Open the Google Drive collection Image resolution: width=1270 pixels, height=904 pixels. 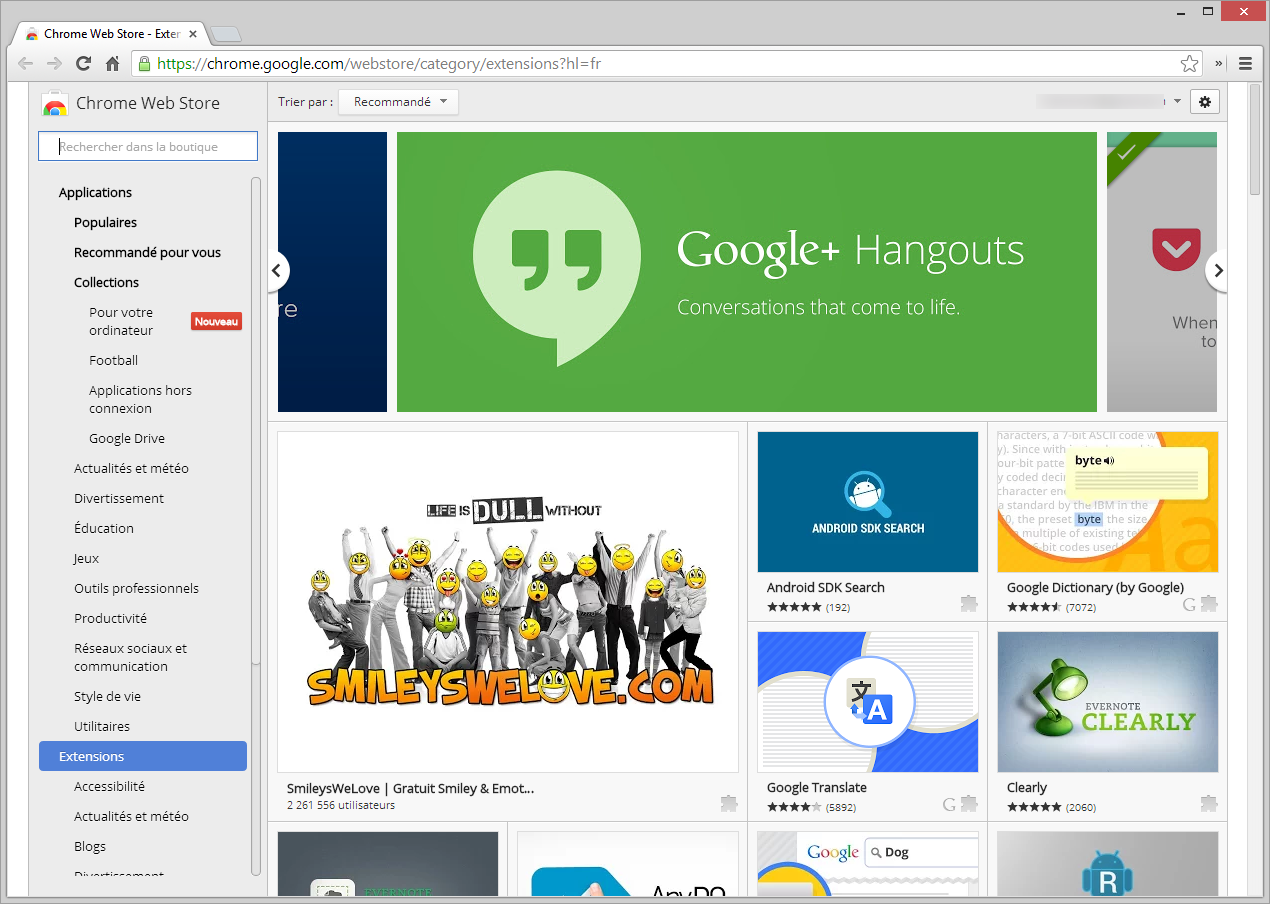[x=127, y=439]
